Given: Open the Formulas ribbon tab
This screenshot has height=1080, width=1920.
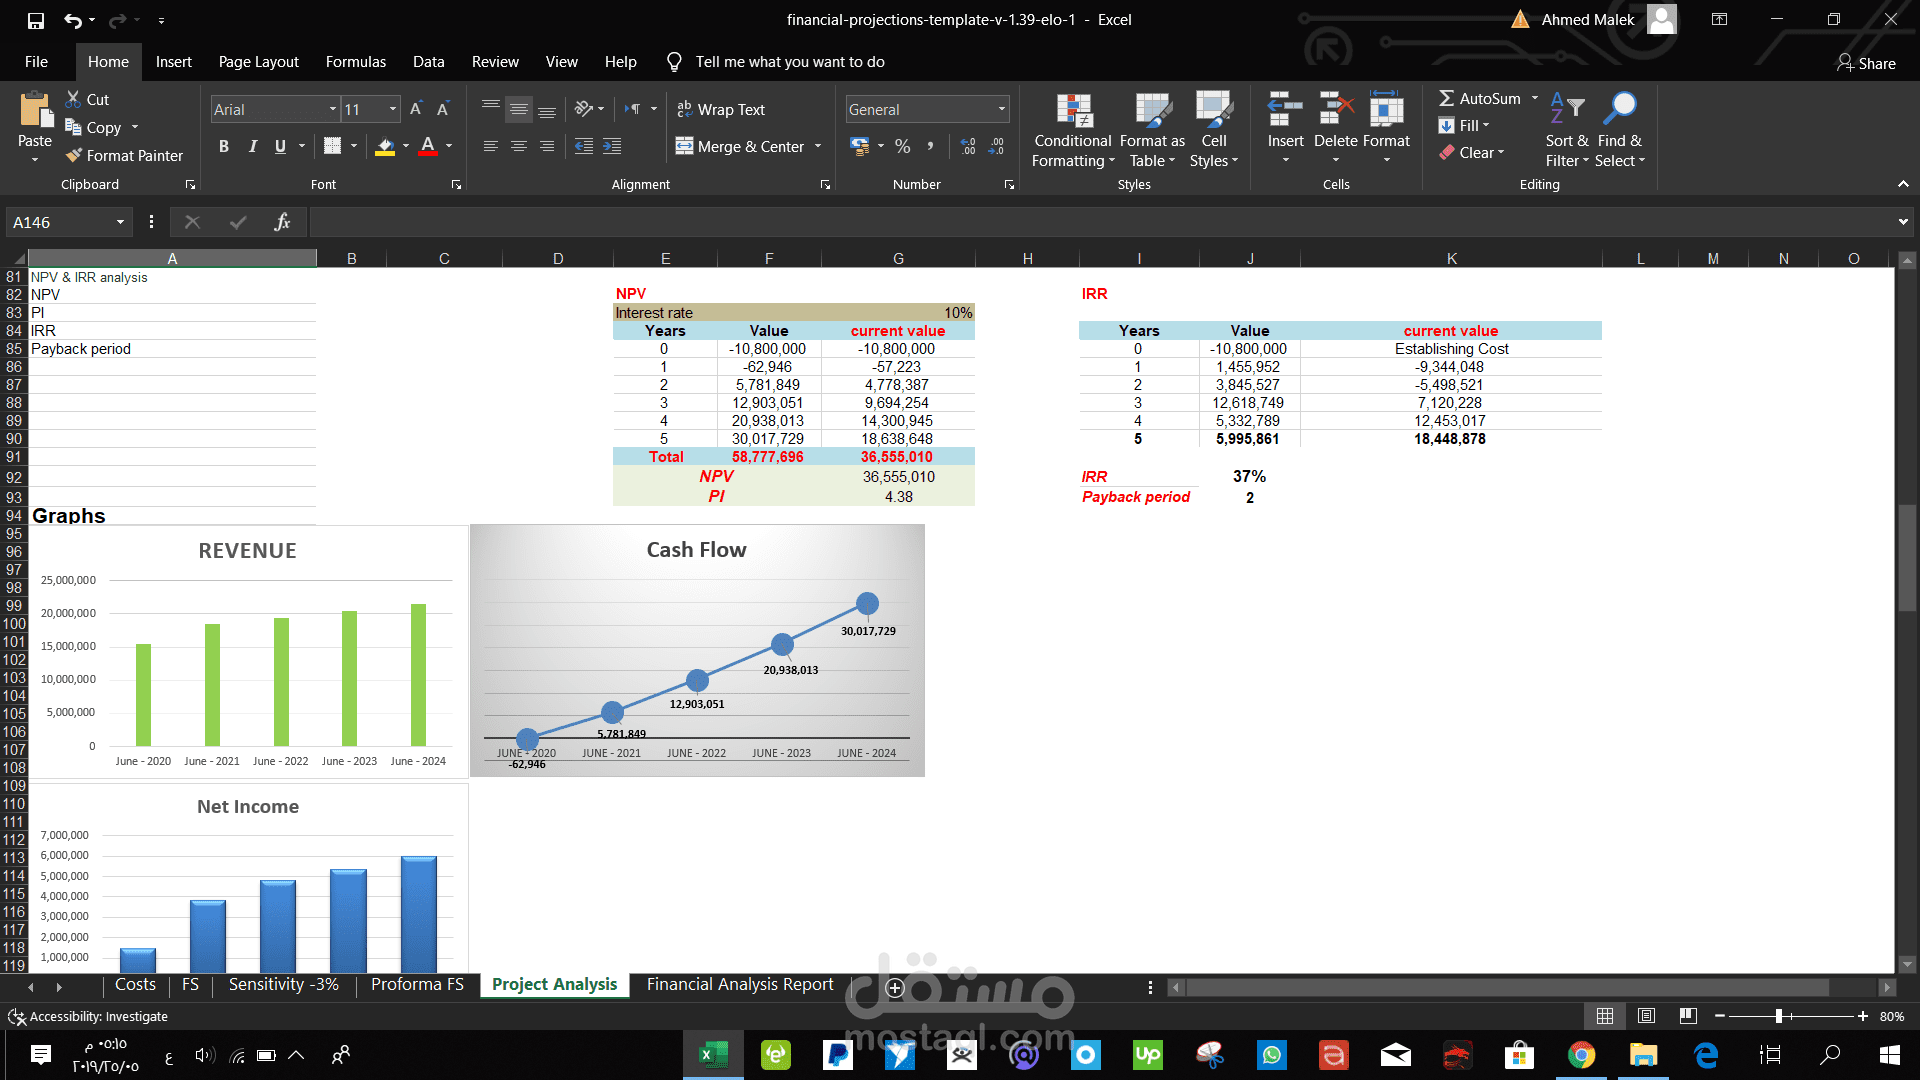Looking at the screenshot, I should coord(355,62).
